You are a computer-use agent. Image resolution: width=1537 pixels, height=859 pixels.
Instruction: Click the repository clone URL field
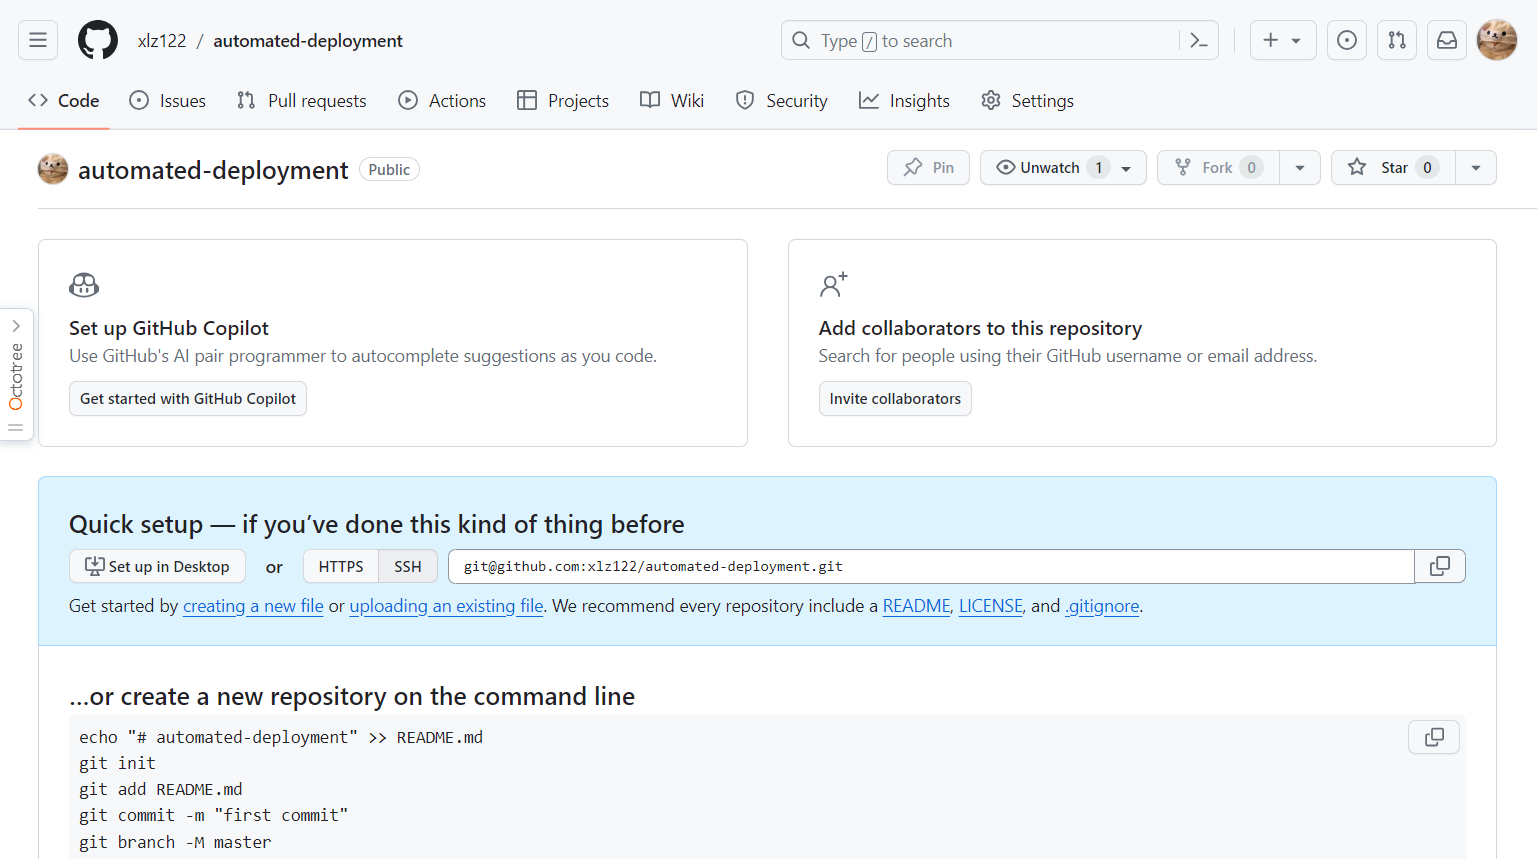(931, 566)
